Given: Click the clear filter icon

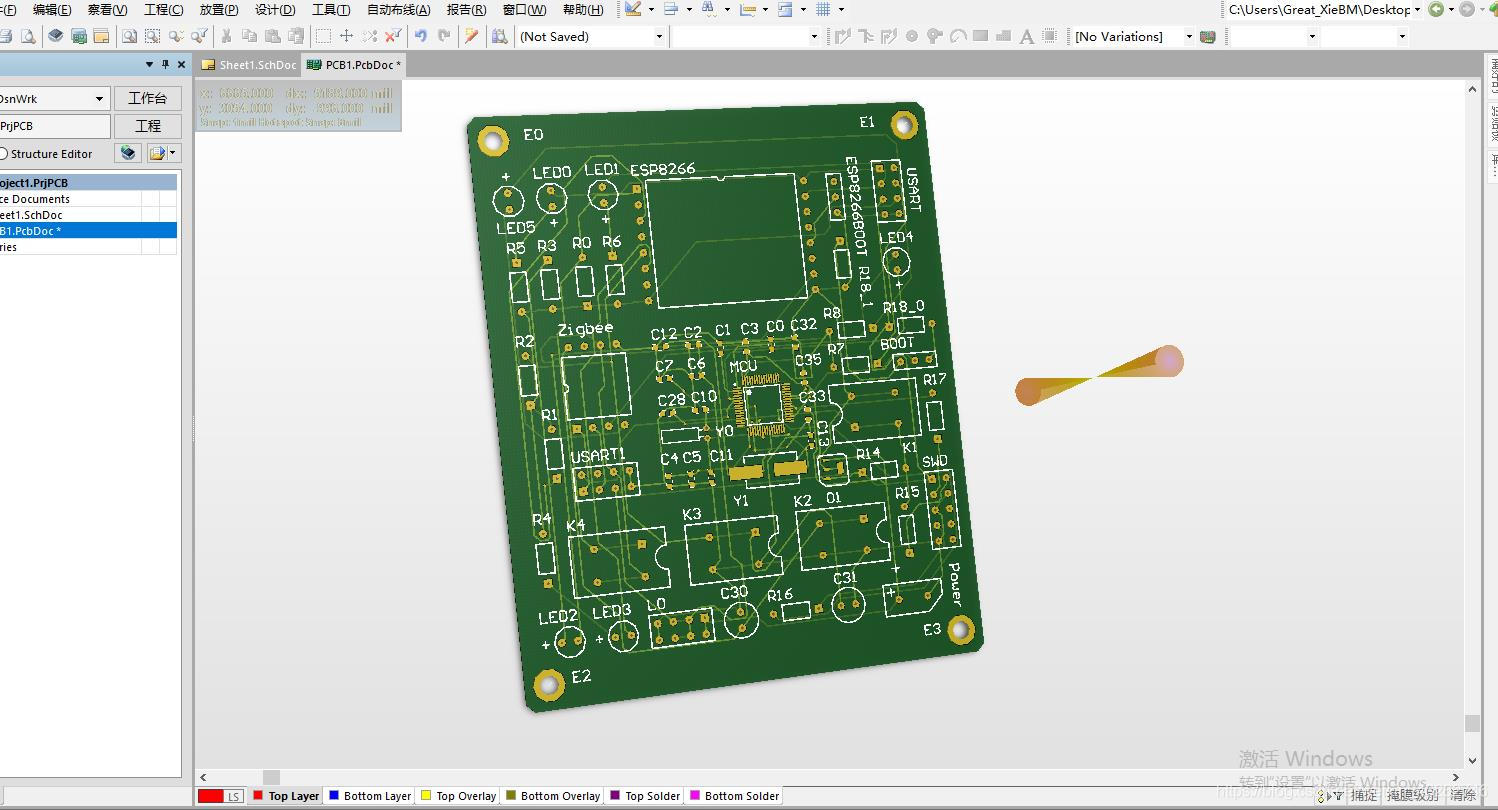Looking at the screenshot, I should pyautogui.click(x=393, y=36).
